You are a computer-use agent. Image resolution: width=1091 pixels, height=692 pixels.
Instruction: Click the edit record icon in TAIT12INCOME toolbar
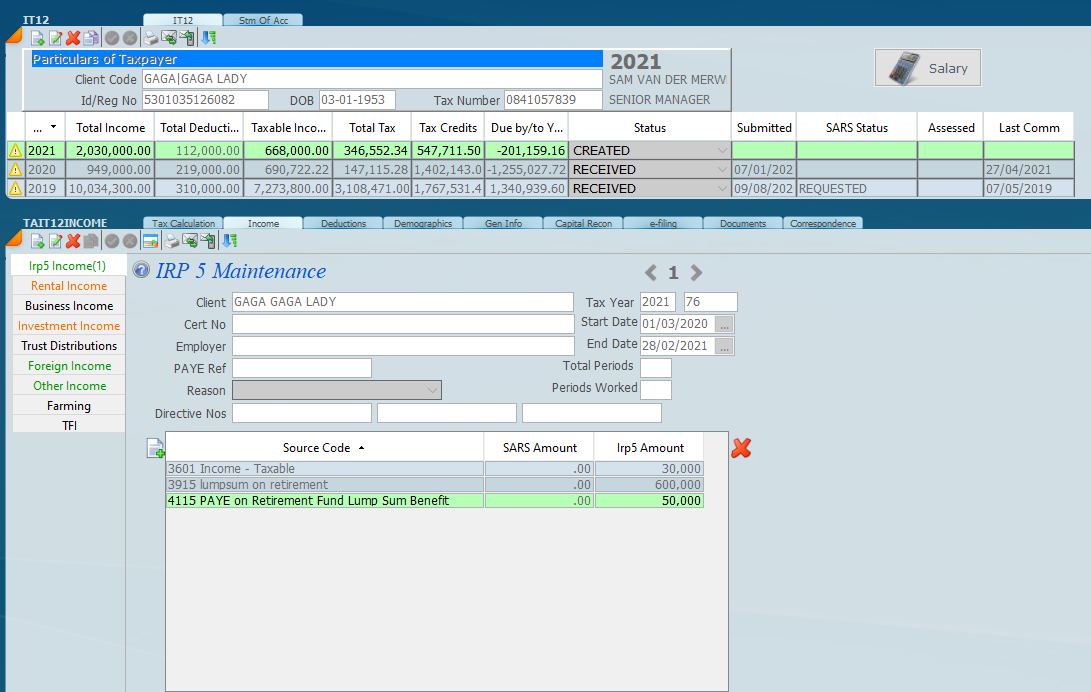tap(55, 241)
